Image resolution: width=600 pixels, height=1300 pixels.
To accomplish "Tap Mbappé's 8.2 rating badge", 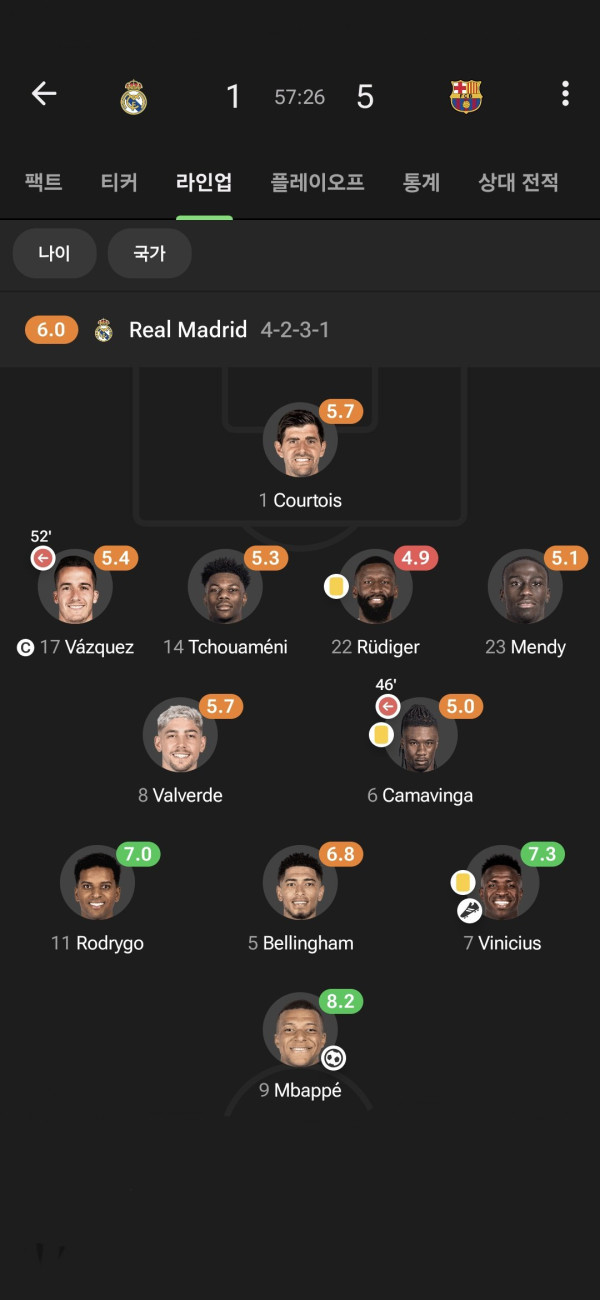I will 340,1001.
